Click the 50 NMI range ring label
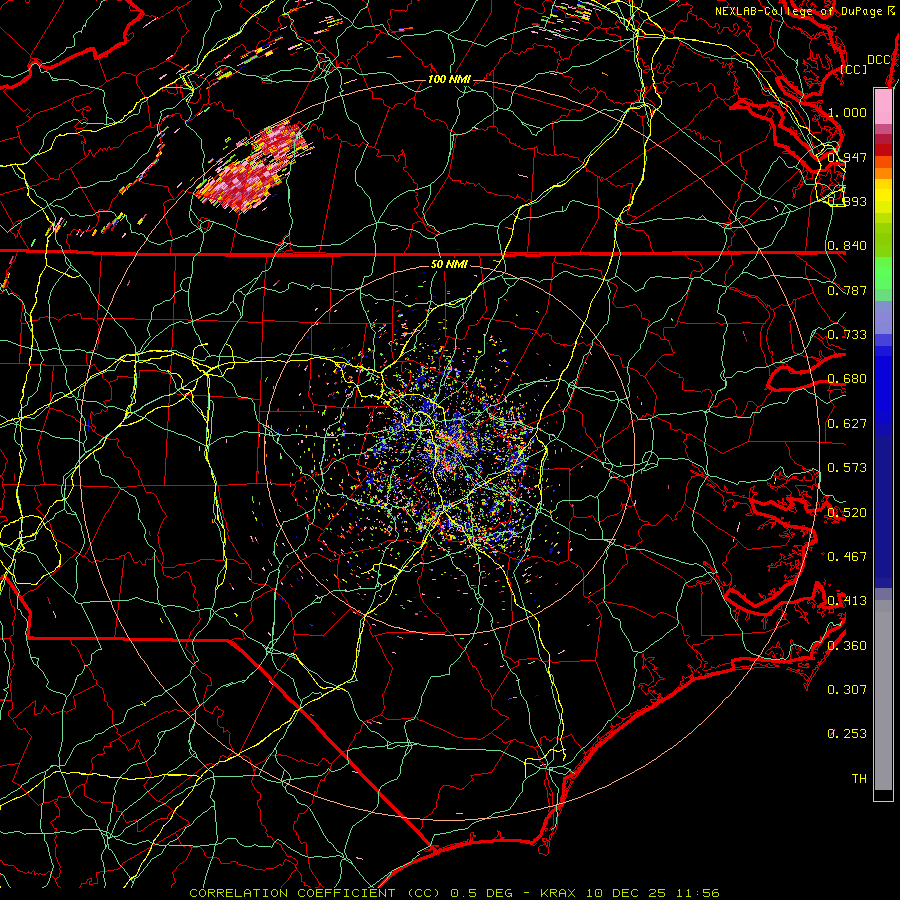900x900 pixels. pyautogui.click(x=449, y=264)
